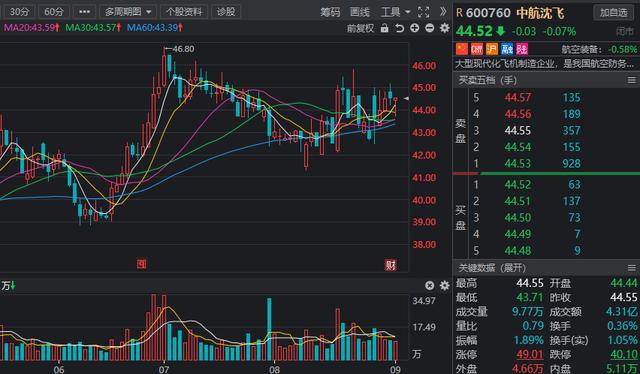Click the 财 financial report marker
Viewport: 640px width, 374px height.
click(x=391, y=265)
